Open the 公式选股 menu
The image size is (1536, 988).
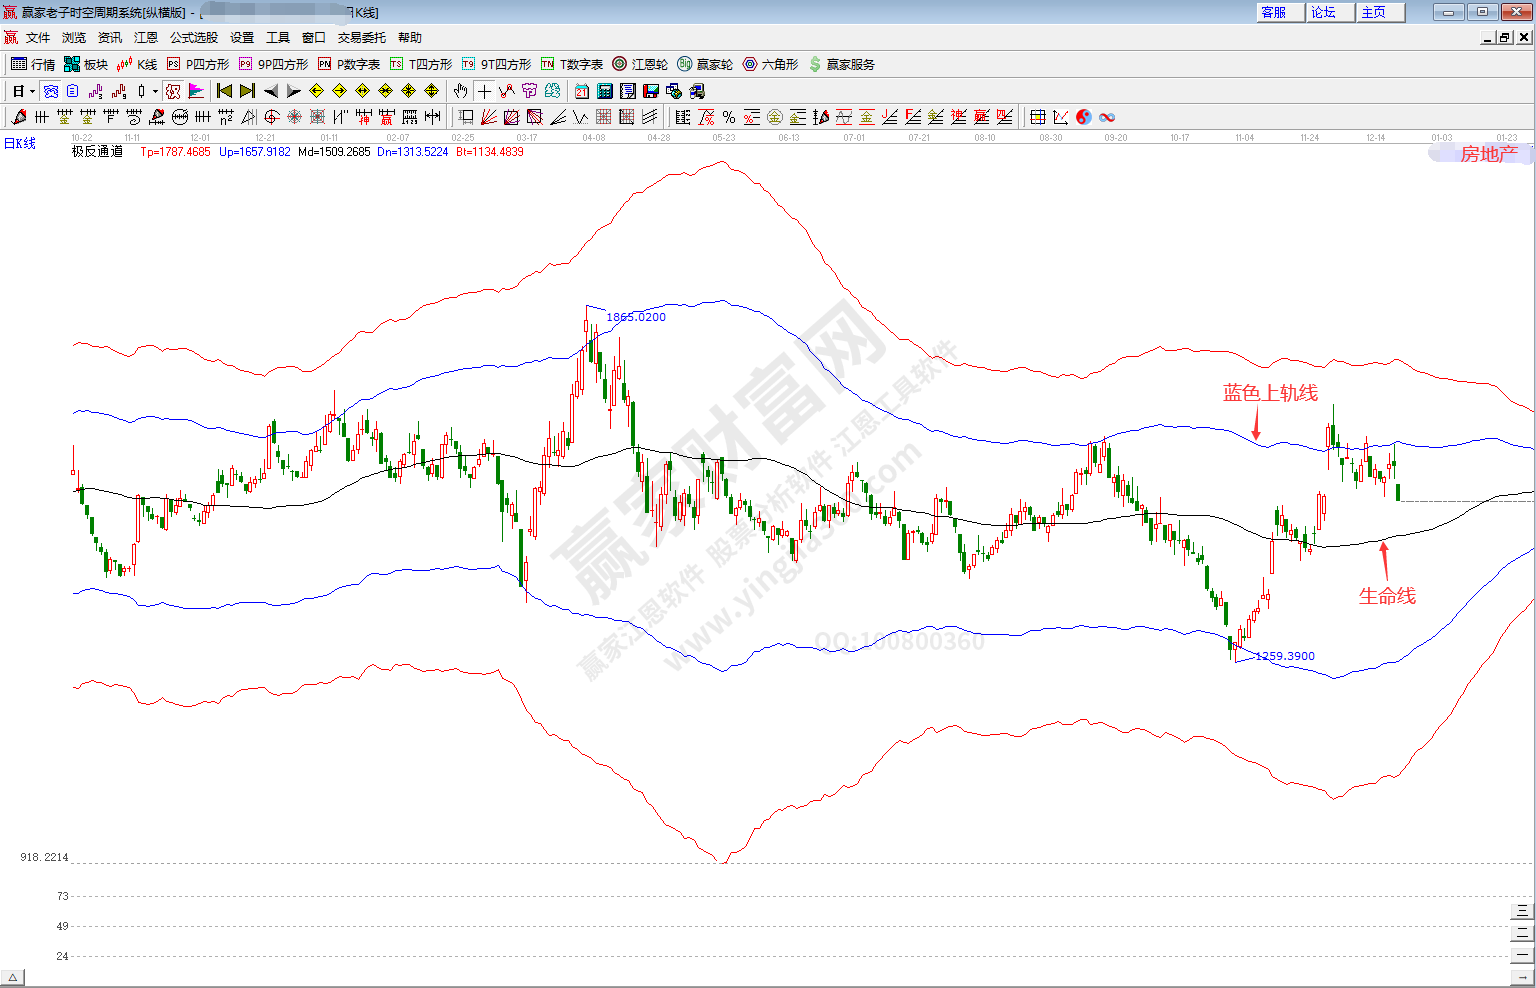[x=193, y=38]
